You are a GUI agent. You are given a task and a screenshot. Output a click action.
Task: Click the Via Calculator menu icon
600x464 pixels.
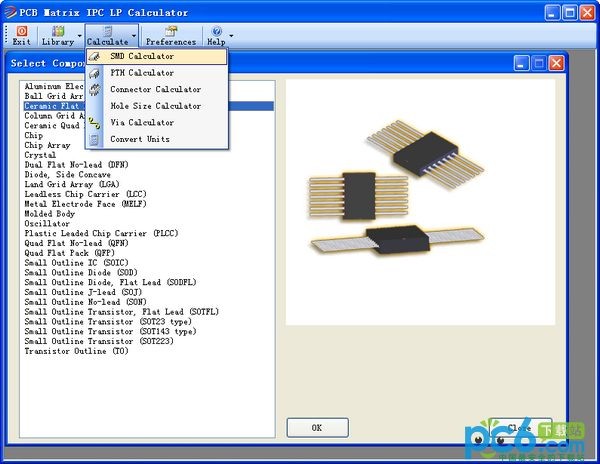94,123
